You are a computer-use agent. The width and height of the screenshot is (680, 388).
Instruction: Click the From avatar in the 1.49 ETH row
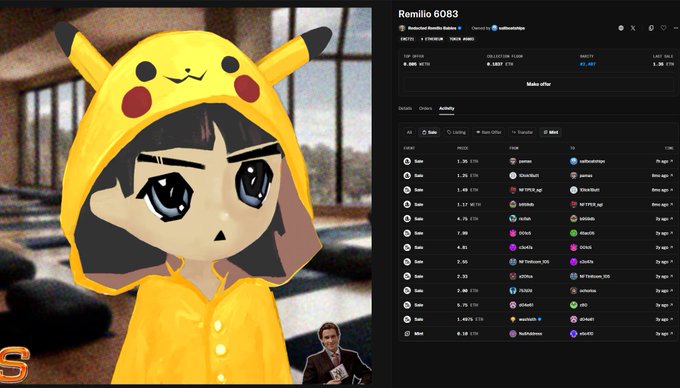pos(513,190)
